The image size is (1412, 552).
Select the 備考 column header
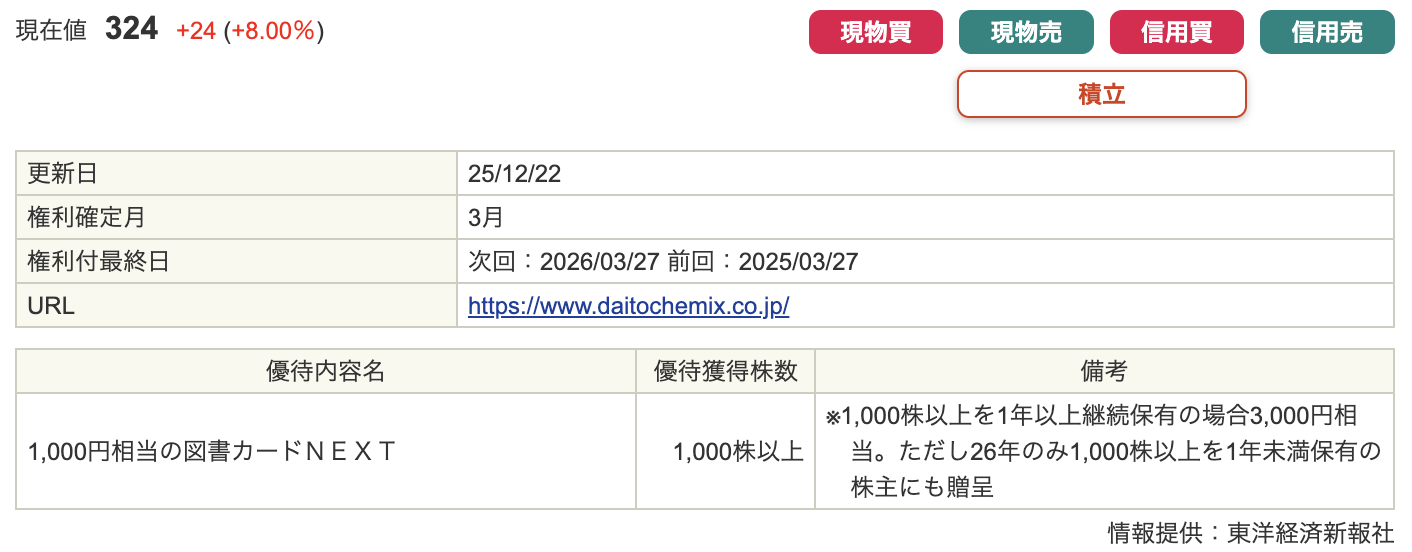[1103, 371]
